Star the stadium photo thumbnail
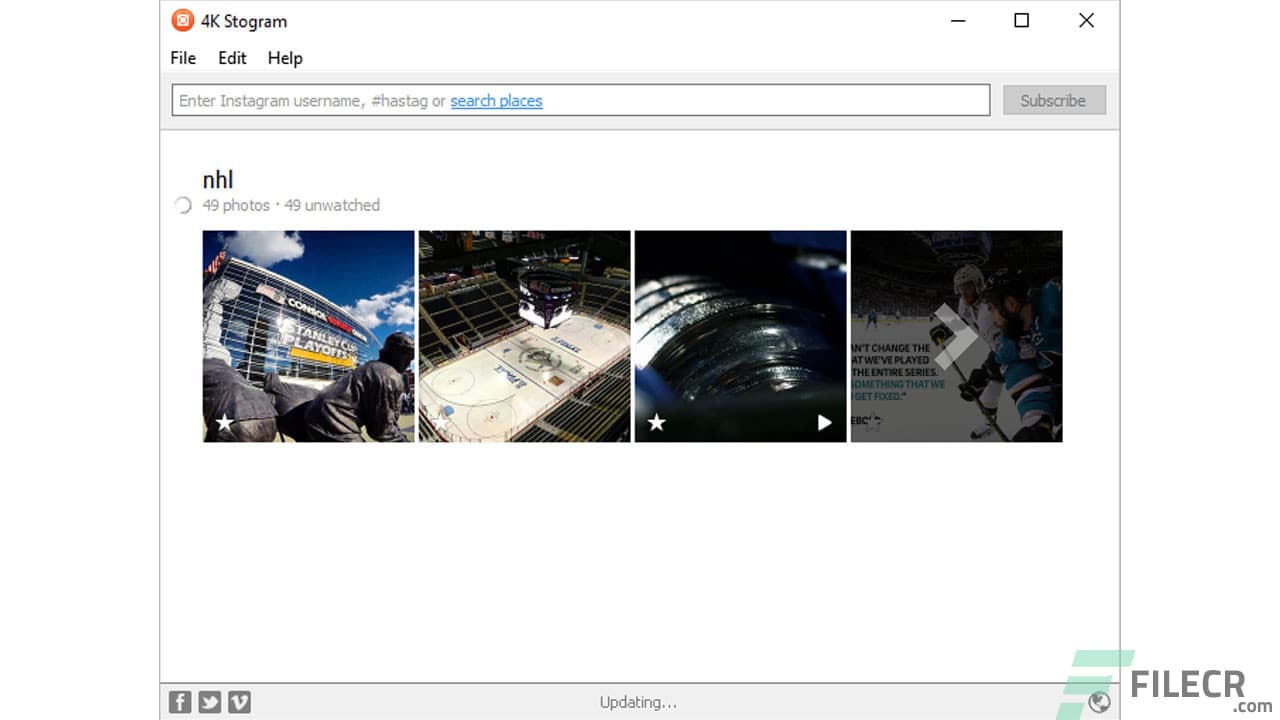This screenshot has height=720, width=1280. click(x=225, y=422)
